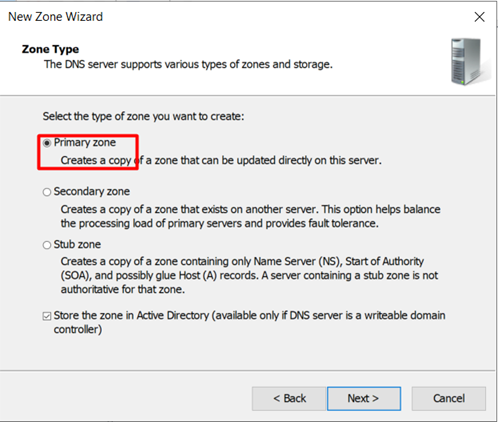Proceed with the Next > button
The image size is (498, 422).
364,398
